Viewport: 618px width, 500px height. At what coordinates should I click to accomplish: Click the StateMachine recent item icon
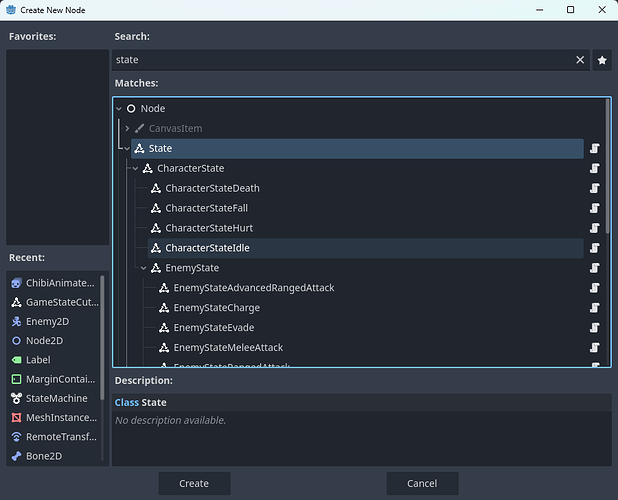16,398
